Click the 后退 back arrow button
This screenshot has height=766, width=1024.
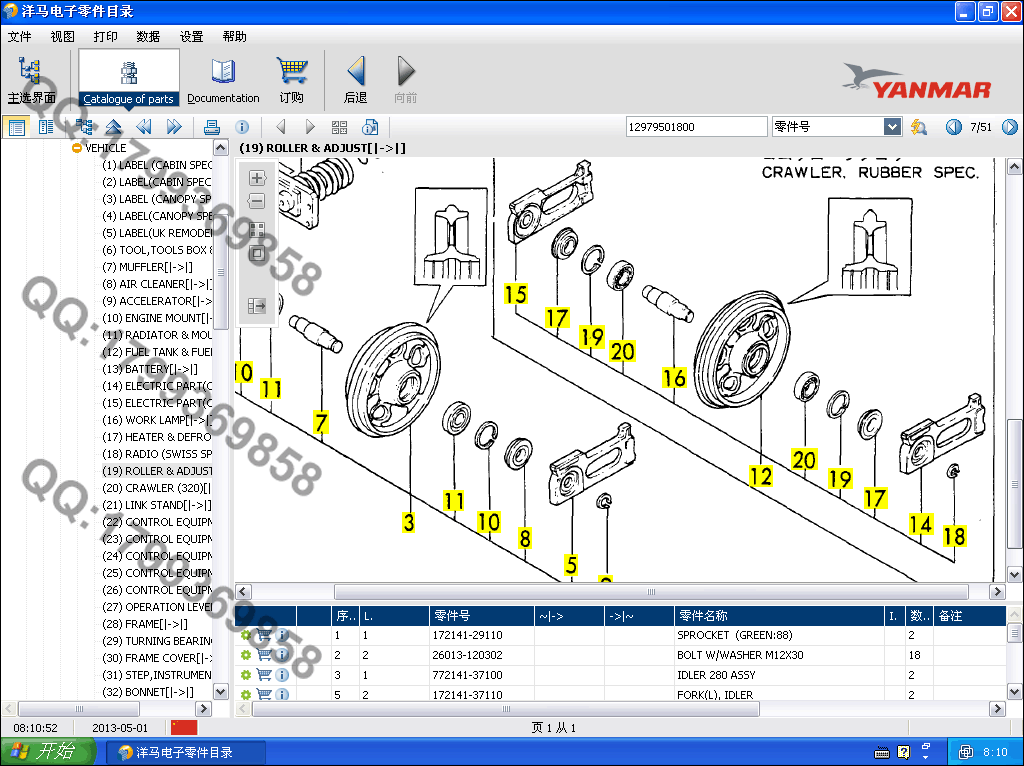pos(355,79)
